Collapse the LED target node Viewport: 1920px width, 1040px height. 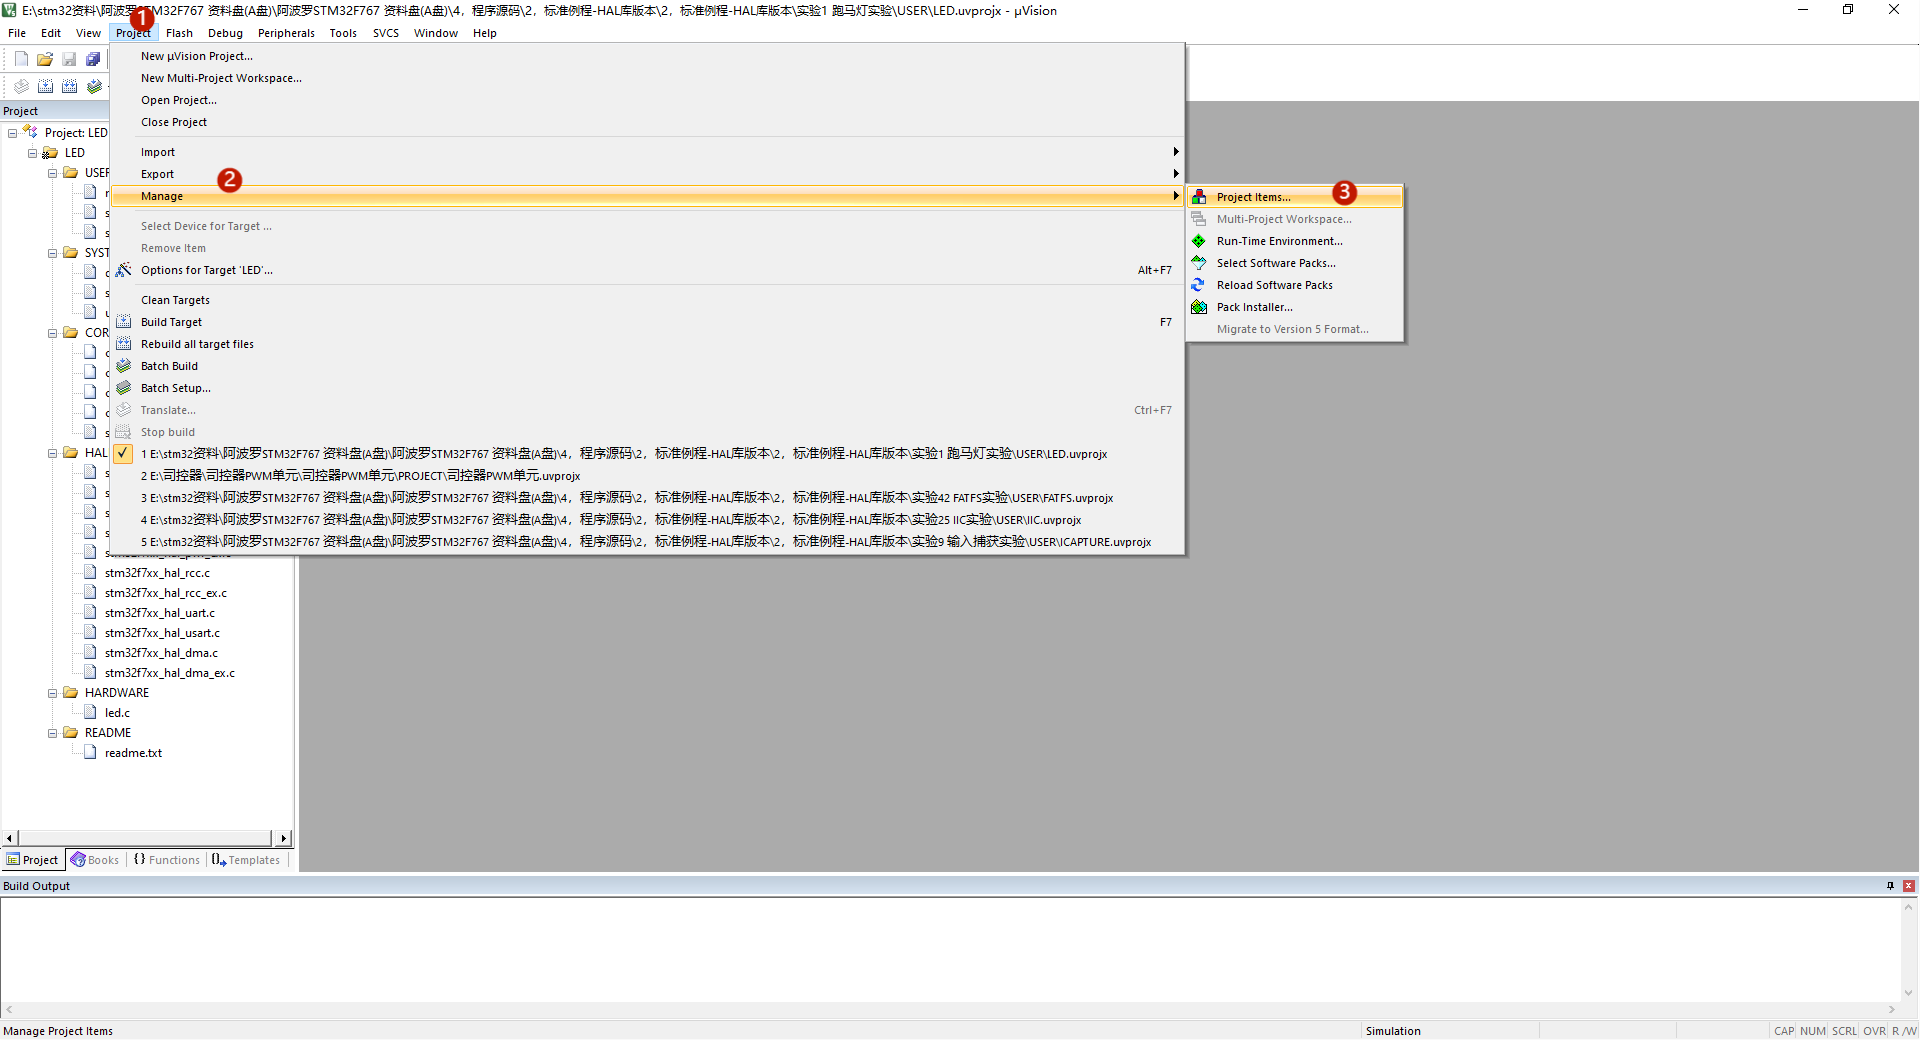(33, 153)
